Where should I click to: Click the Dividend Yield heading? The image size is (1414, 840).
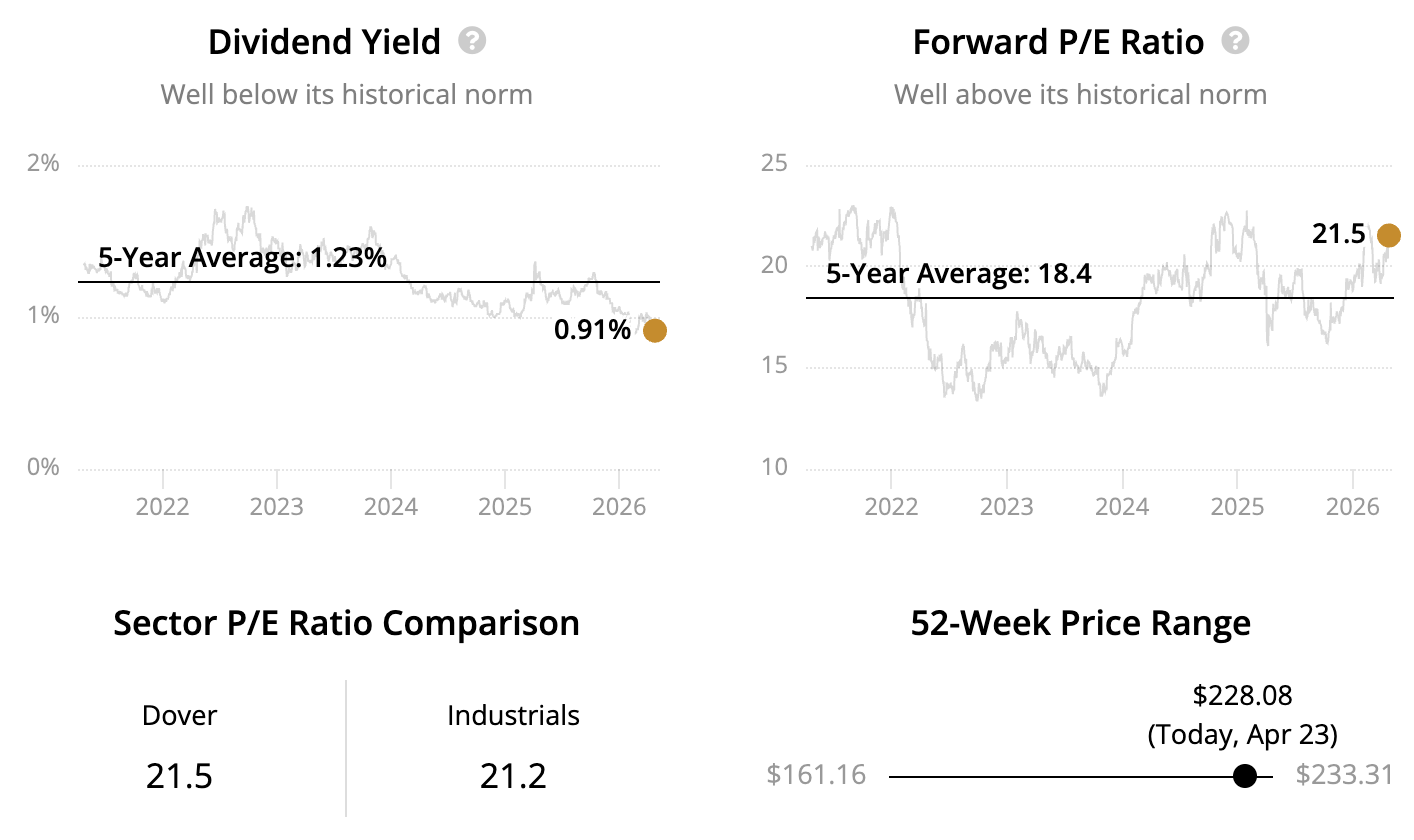(x=324, y=42)
